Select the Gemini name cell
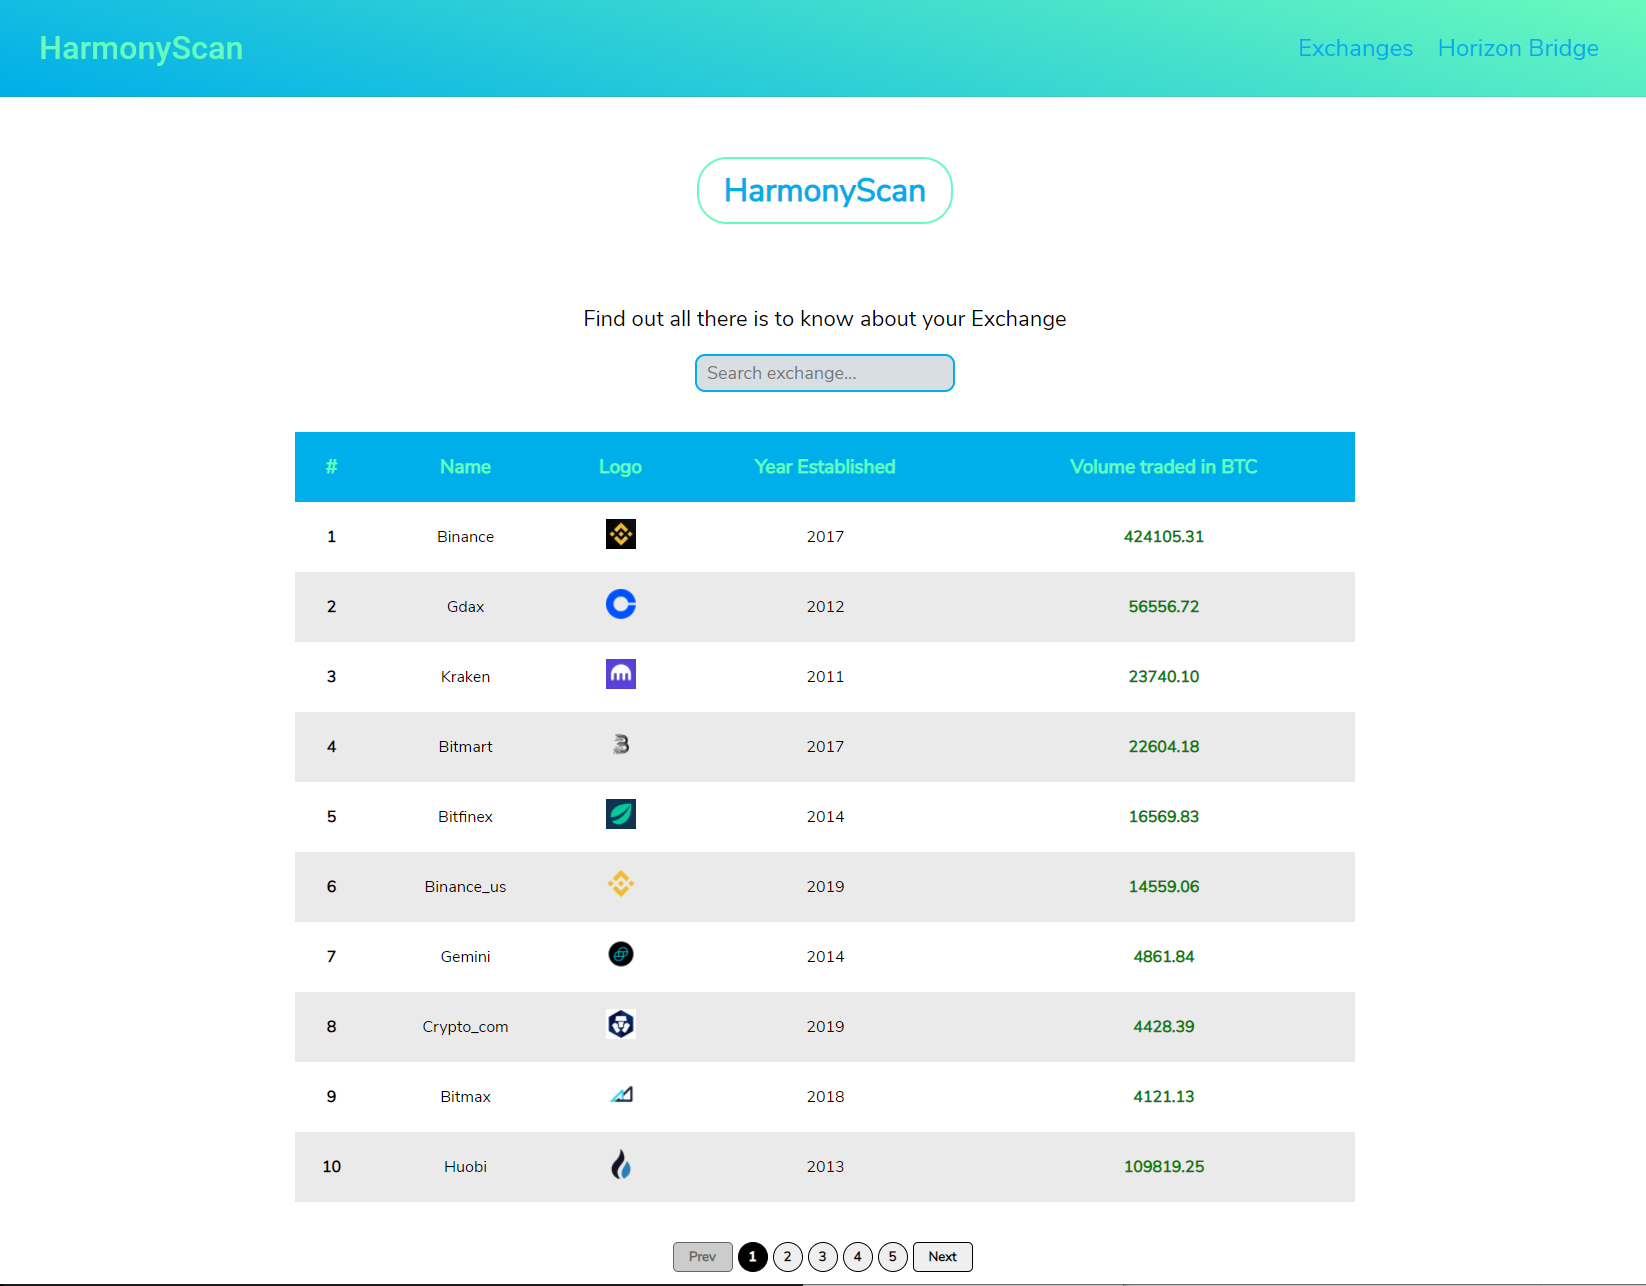 pos(465,957)
